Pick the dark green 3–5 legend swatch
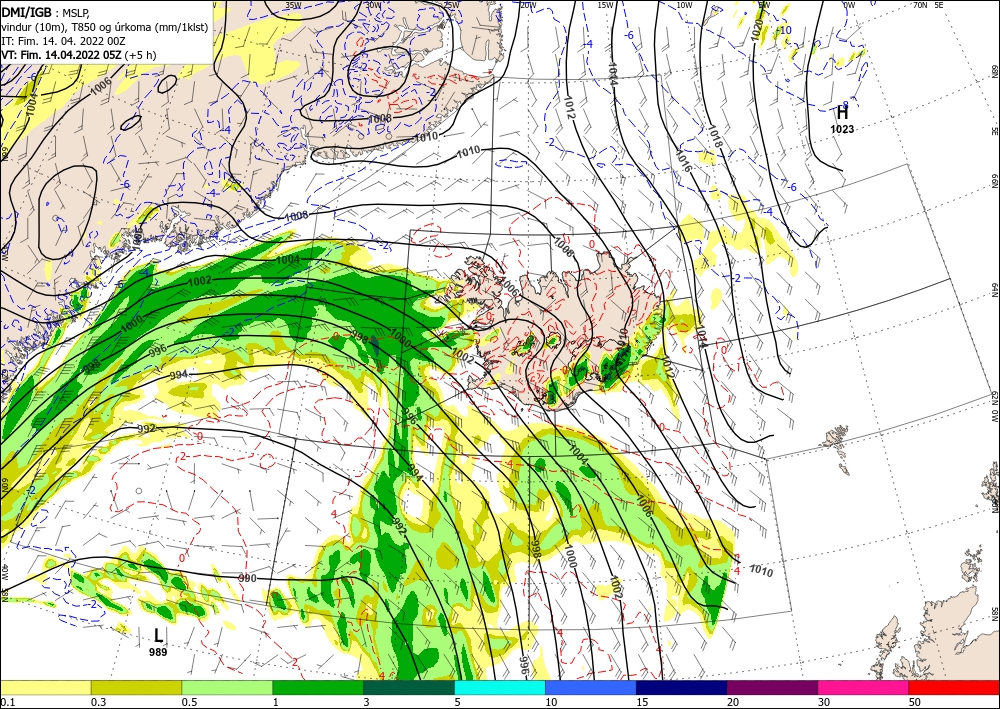Viewport: 1000px width, 709px height. (x=409, y=688)
